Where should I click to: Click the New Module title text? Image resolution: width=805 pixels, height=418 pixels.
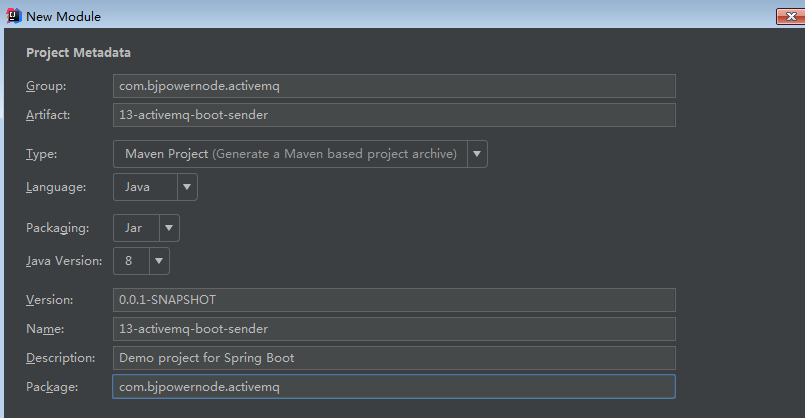click(x=63, y=16)
